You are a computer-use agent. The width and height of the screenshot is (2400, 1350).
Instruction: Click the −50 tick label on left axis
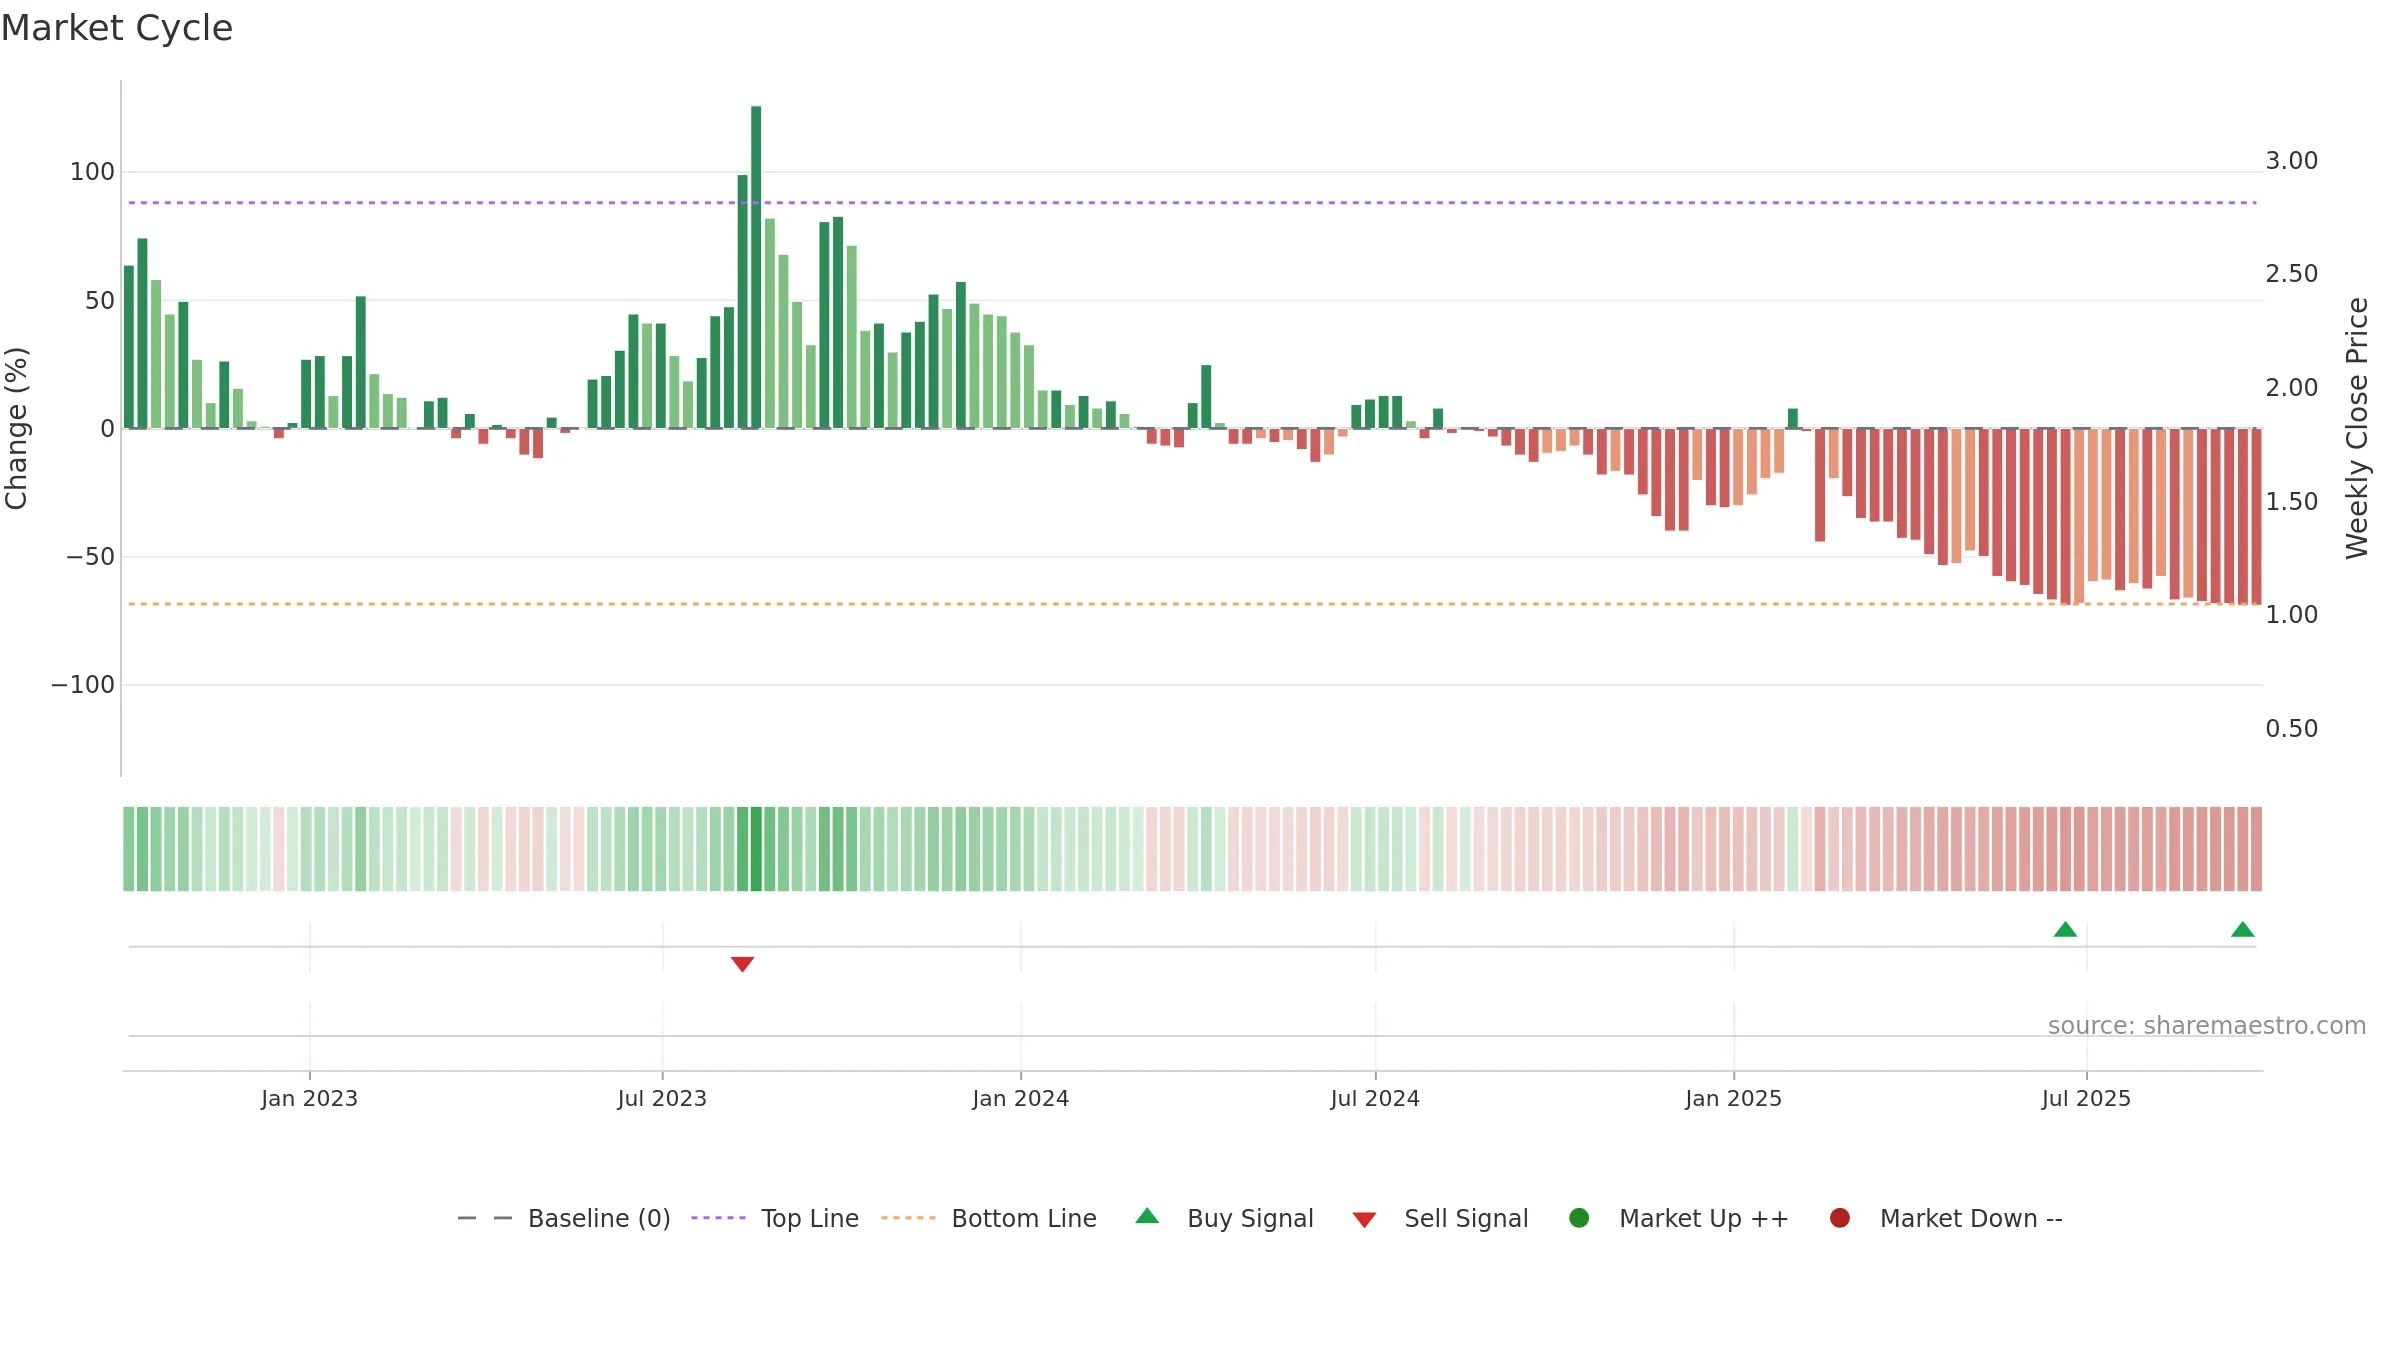[90, 557]
